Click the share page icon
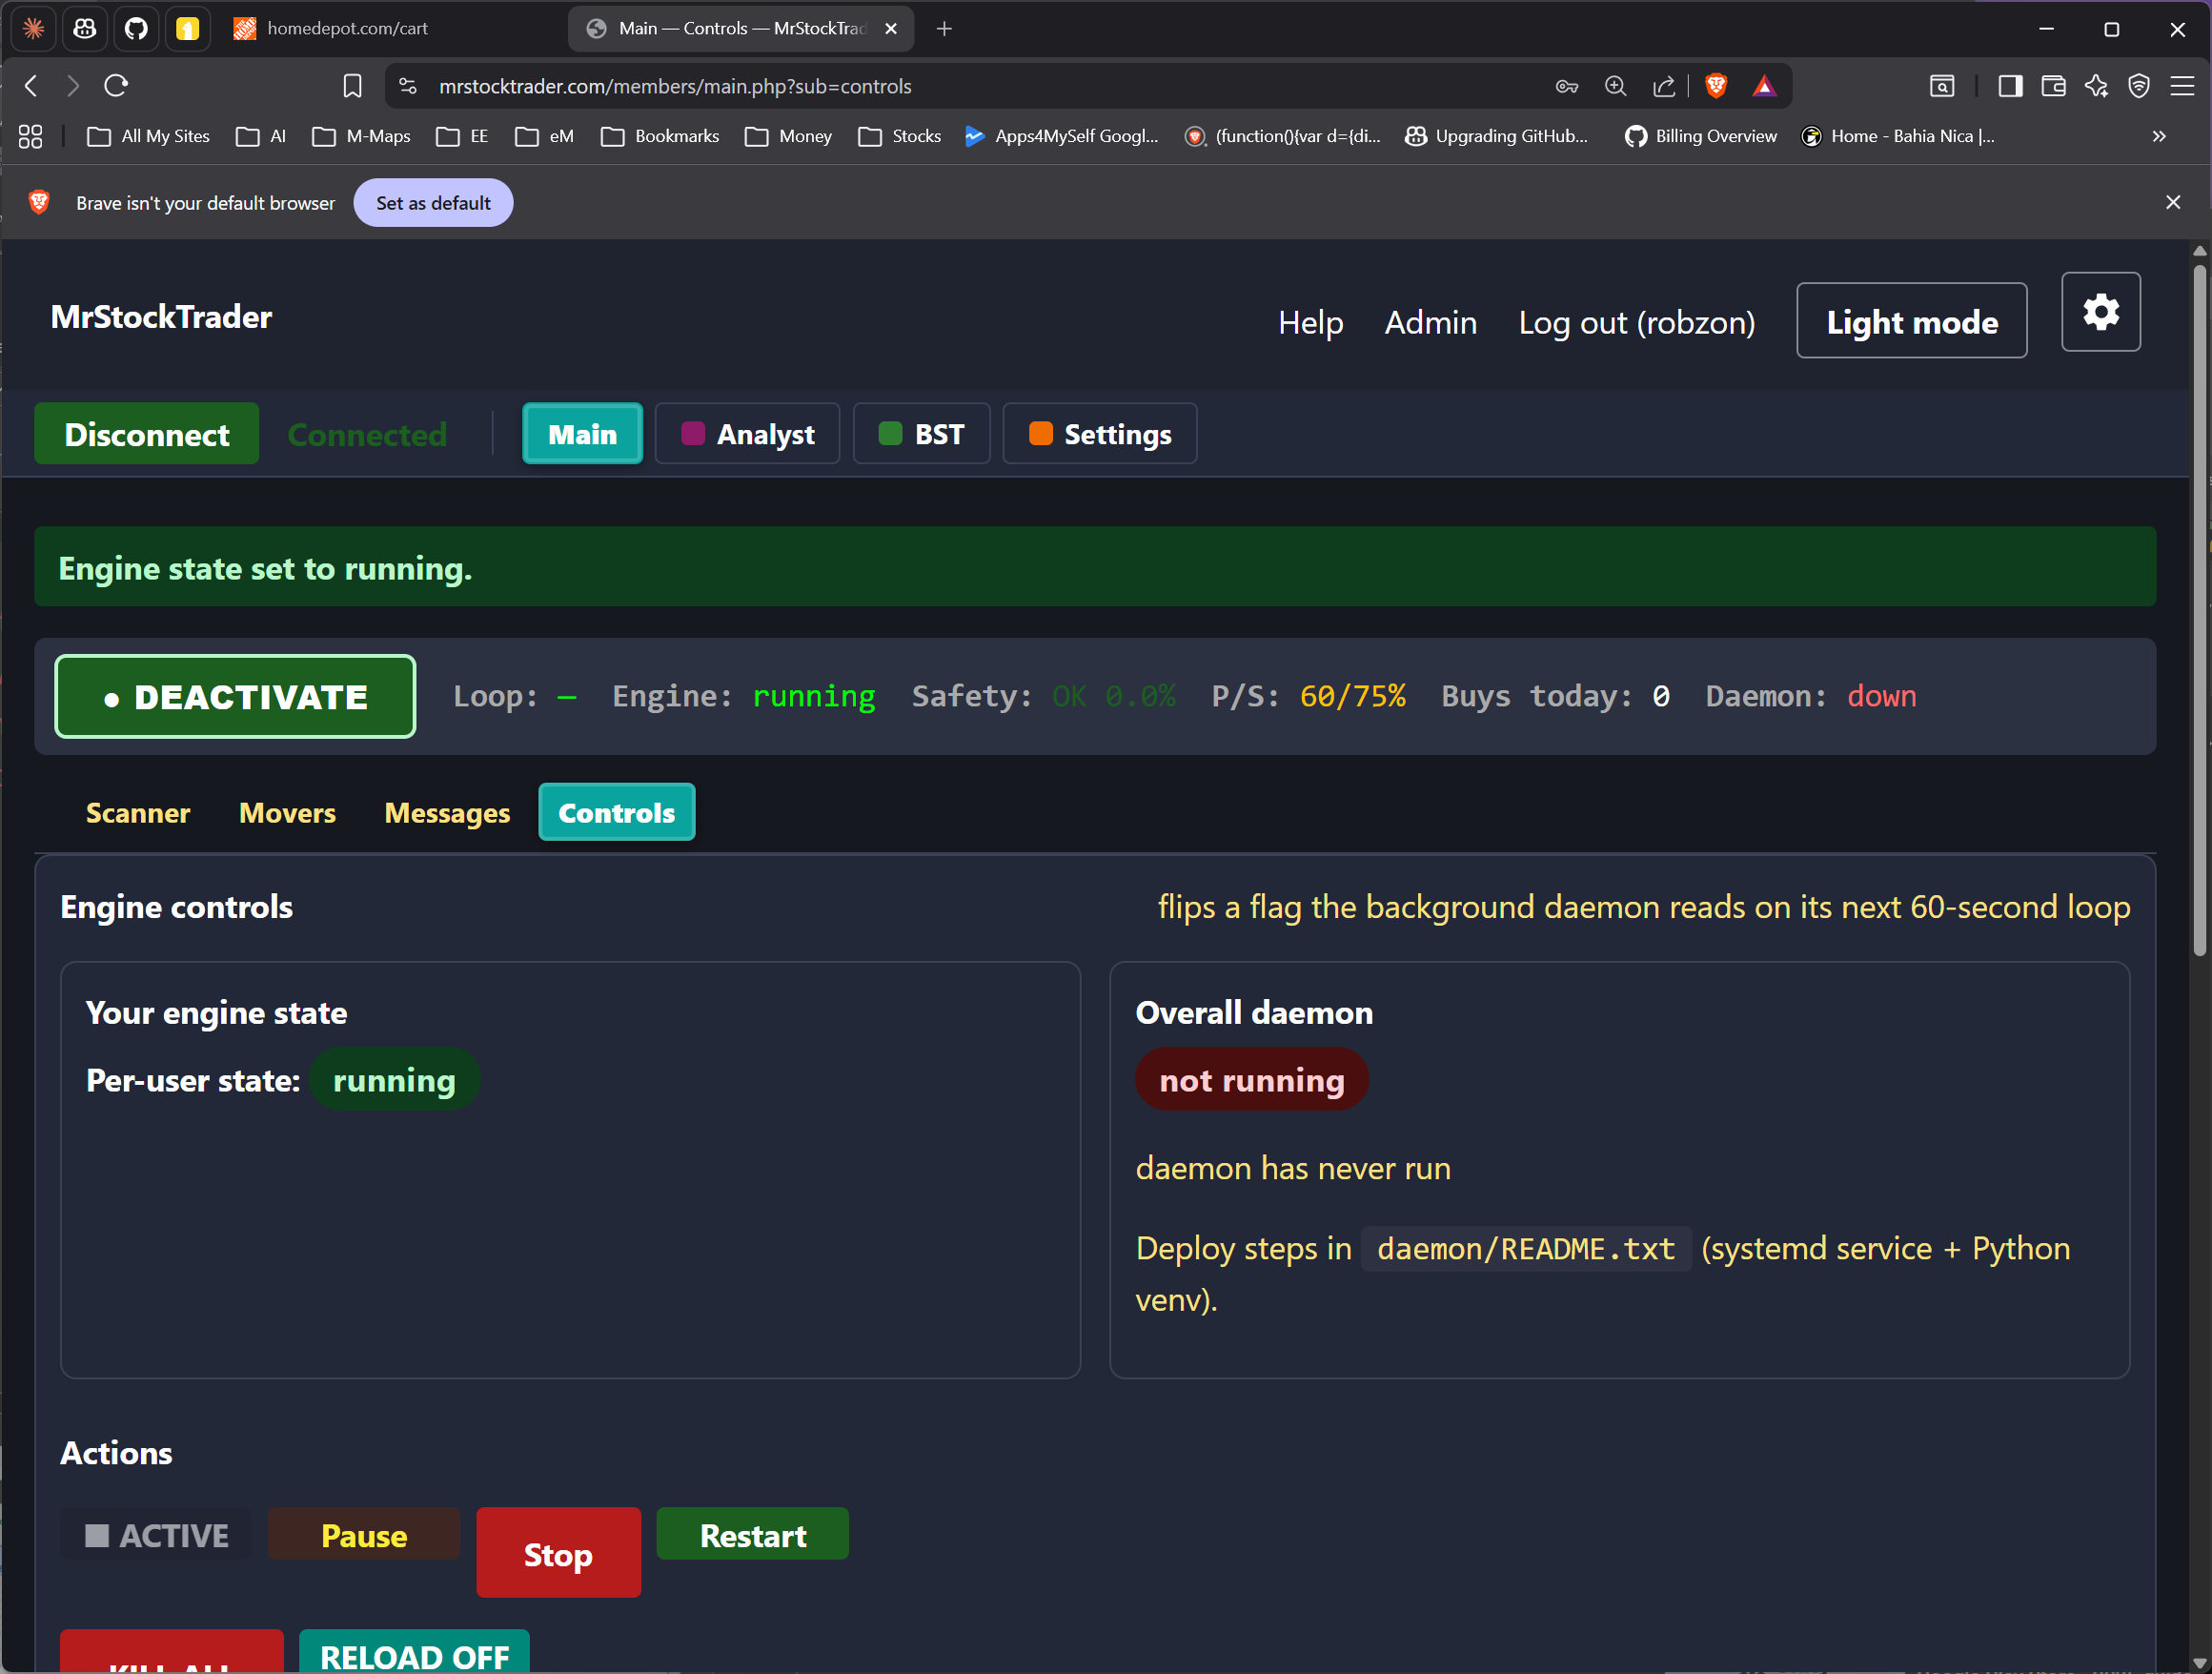This screenshot has height=1674, width=2212. click(1664, 86)
